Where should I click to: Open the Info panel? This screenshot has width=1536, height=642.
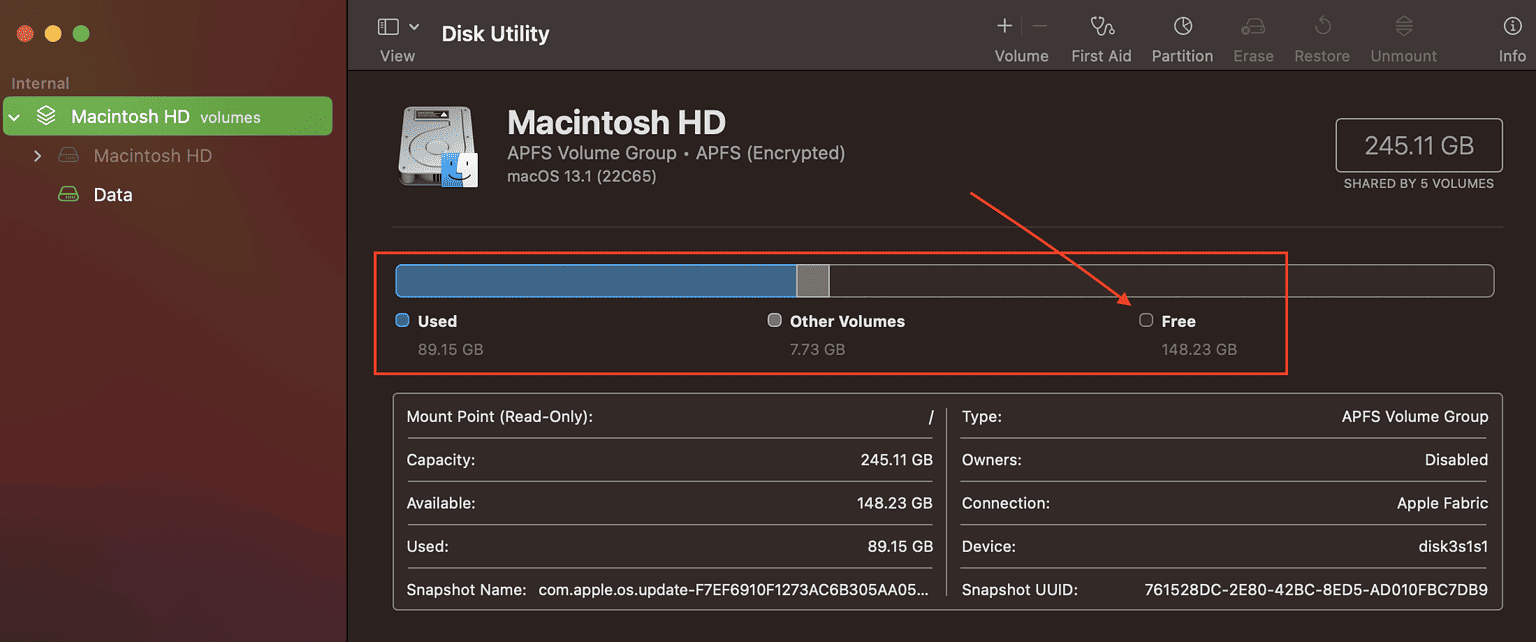coord(1512,35)
